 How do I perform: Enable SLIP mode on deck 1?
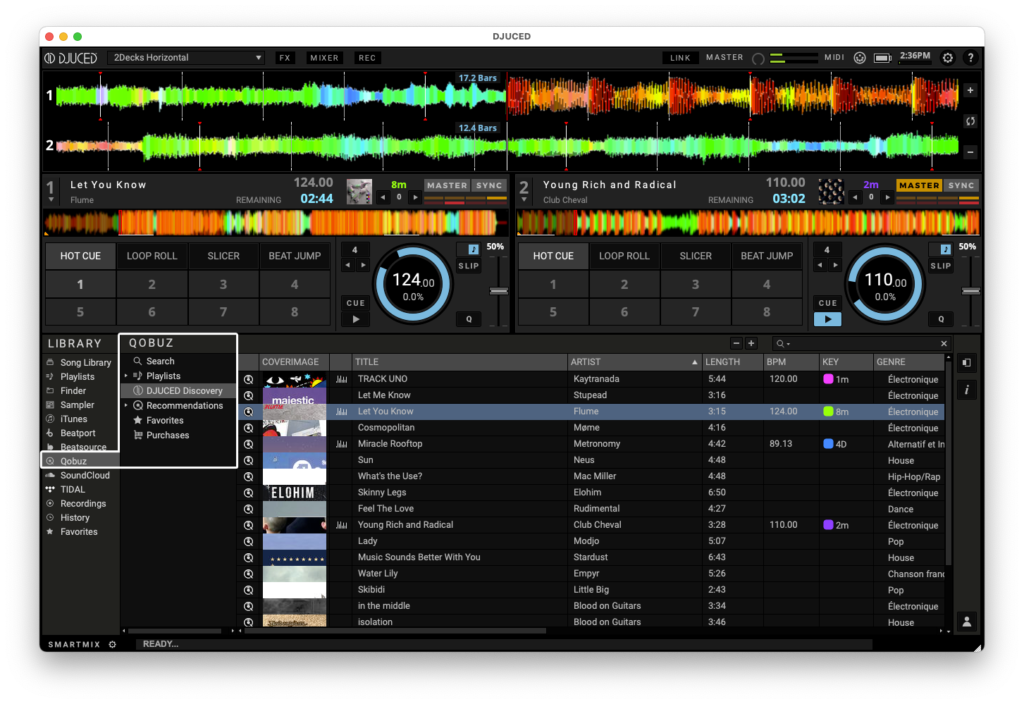tap(468, 266)
